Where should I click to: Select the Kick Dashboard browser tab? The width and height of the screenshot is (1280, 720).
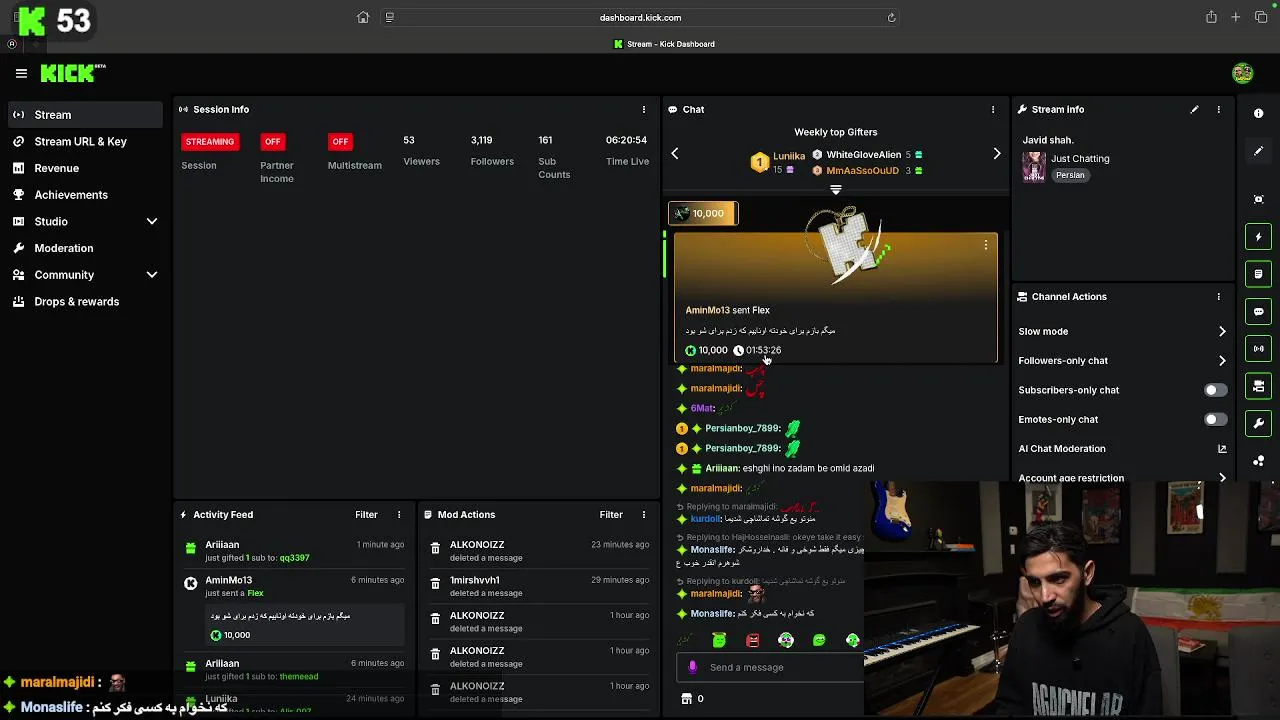tap(664, 44)
